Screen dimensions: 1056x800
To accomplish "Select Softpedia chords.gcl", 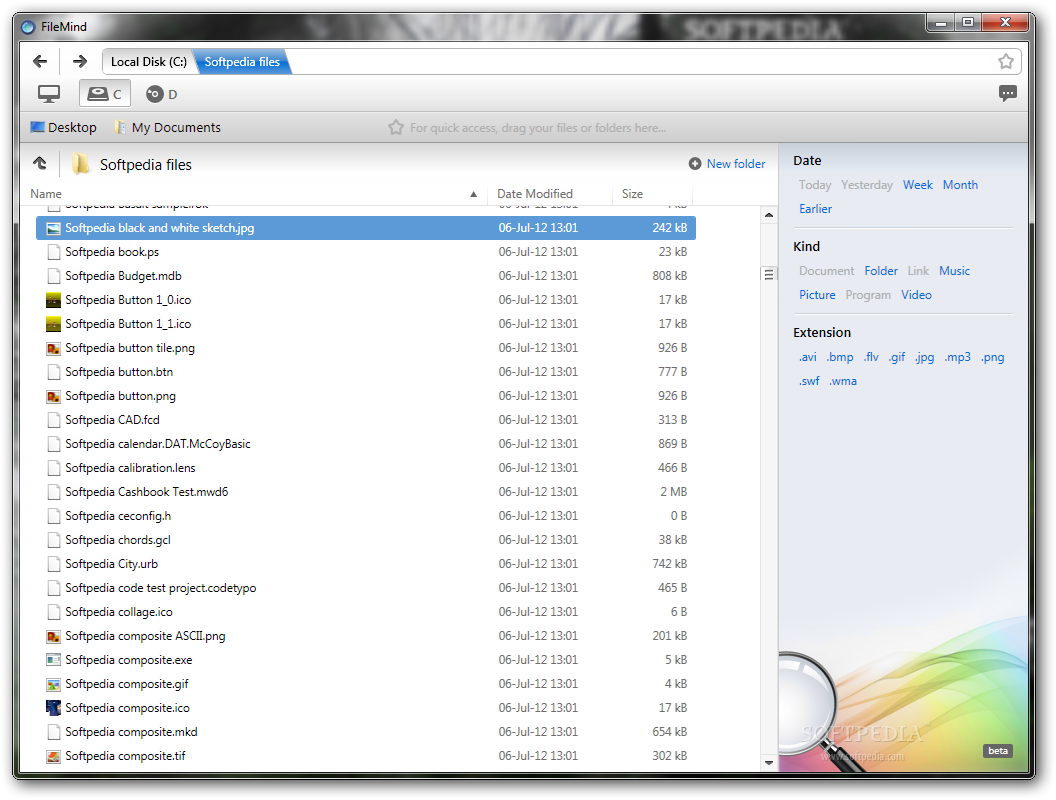I will [366, 540].
